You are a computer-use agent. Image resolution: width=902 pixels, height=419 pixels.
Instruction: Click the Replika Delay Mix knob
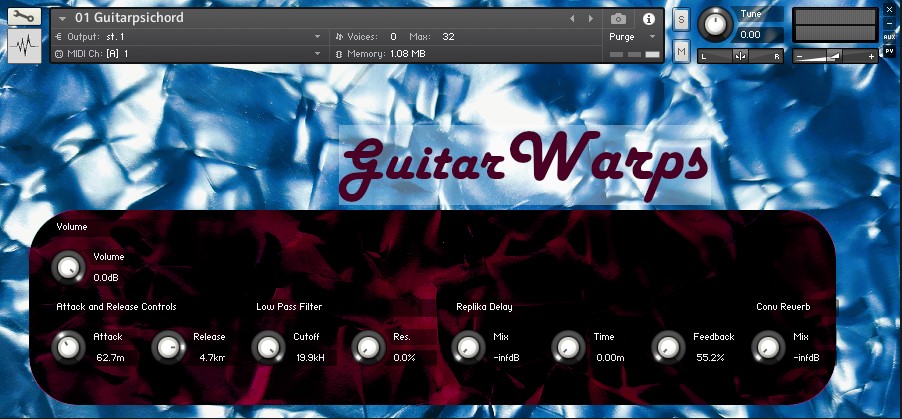469,348
